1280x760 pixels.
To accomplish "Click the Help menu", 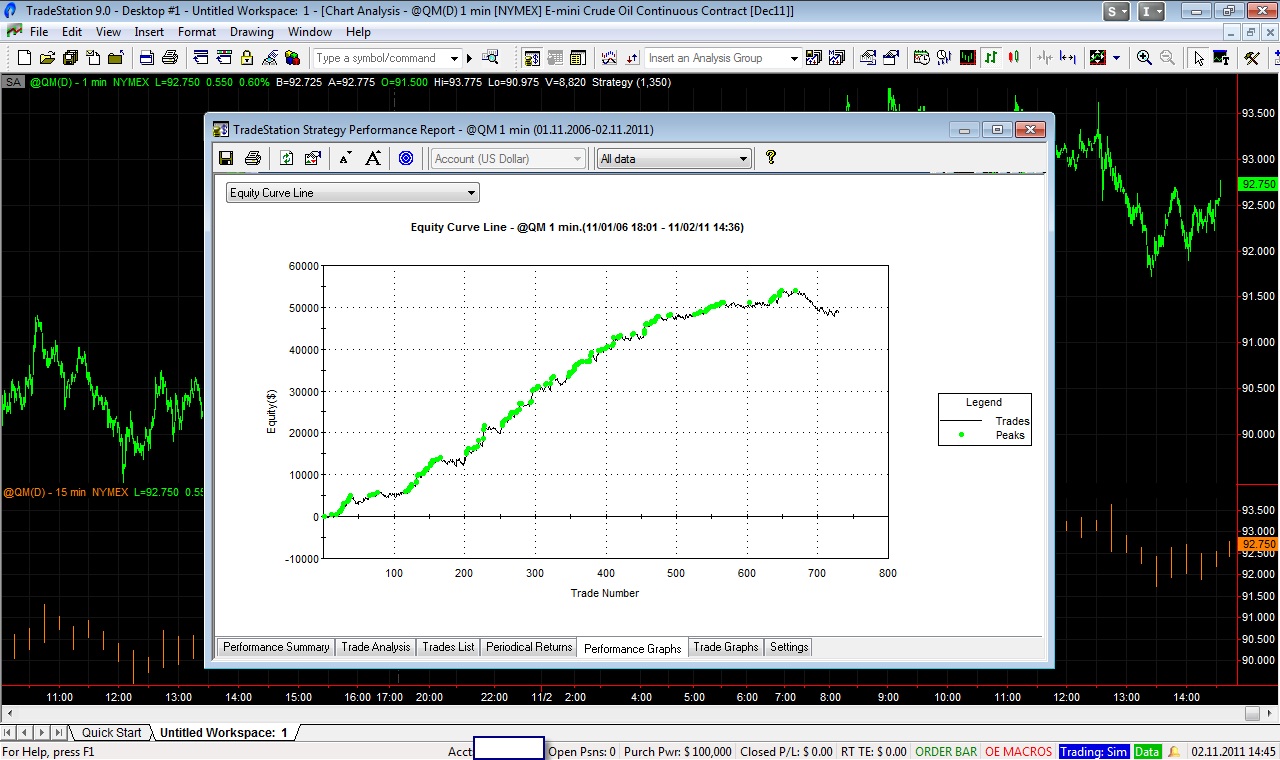I will [x=358, y=32].
